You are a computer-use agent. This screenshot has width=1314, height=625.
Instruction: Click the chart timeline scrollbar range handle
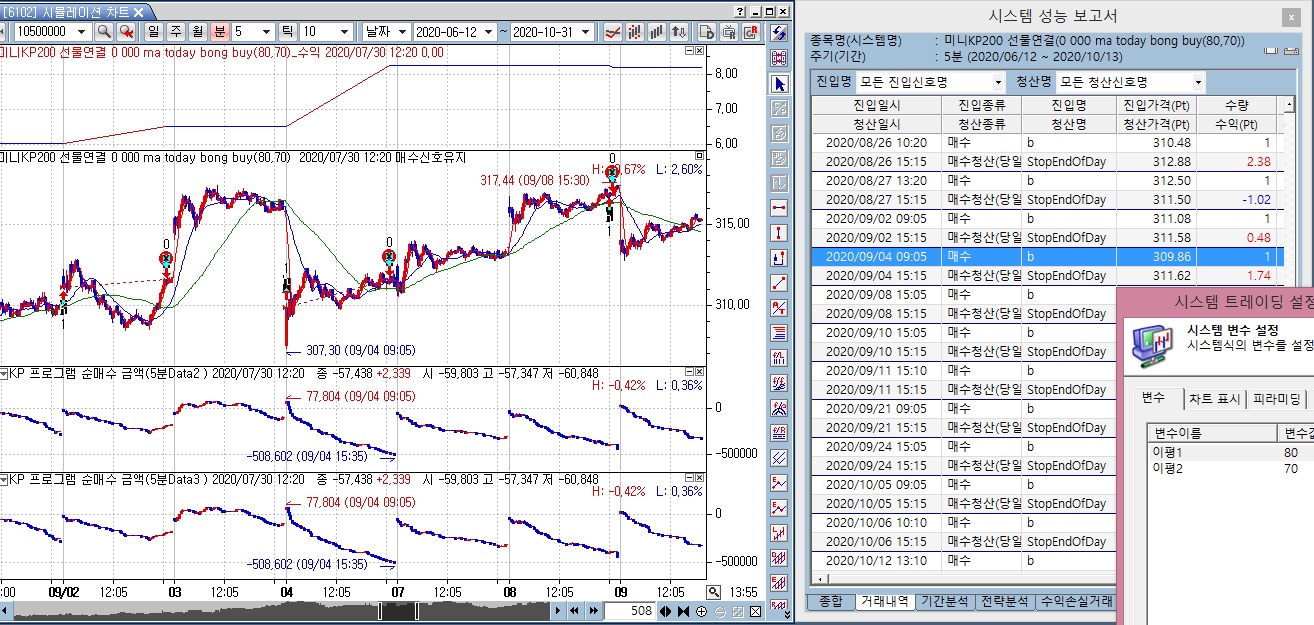point(398,611)
